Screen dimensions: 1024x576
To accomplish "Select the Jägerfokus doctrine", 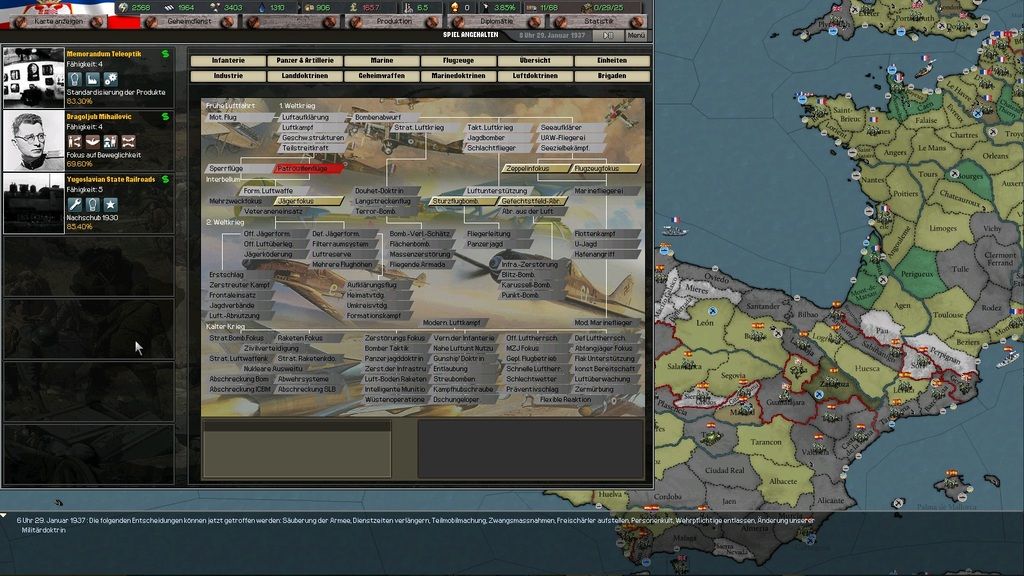I will pyautogui.click(x=309, y=201).
